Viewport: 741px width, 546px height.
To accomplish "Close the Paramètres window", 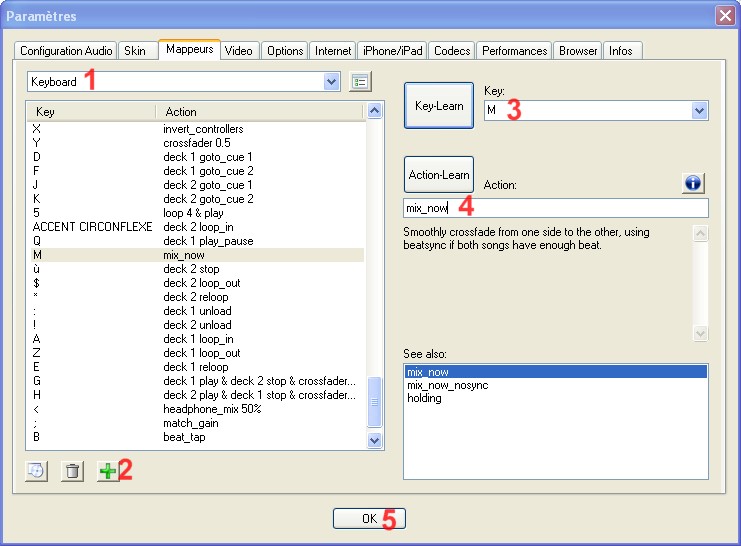I will pos(725,16).
